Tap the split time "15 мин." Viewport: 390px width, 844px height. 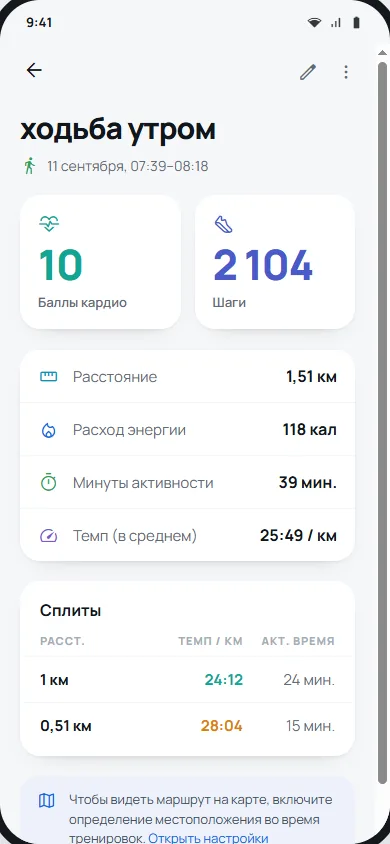(310, 726)
